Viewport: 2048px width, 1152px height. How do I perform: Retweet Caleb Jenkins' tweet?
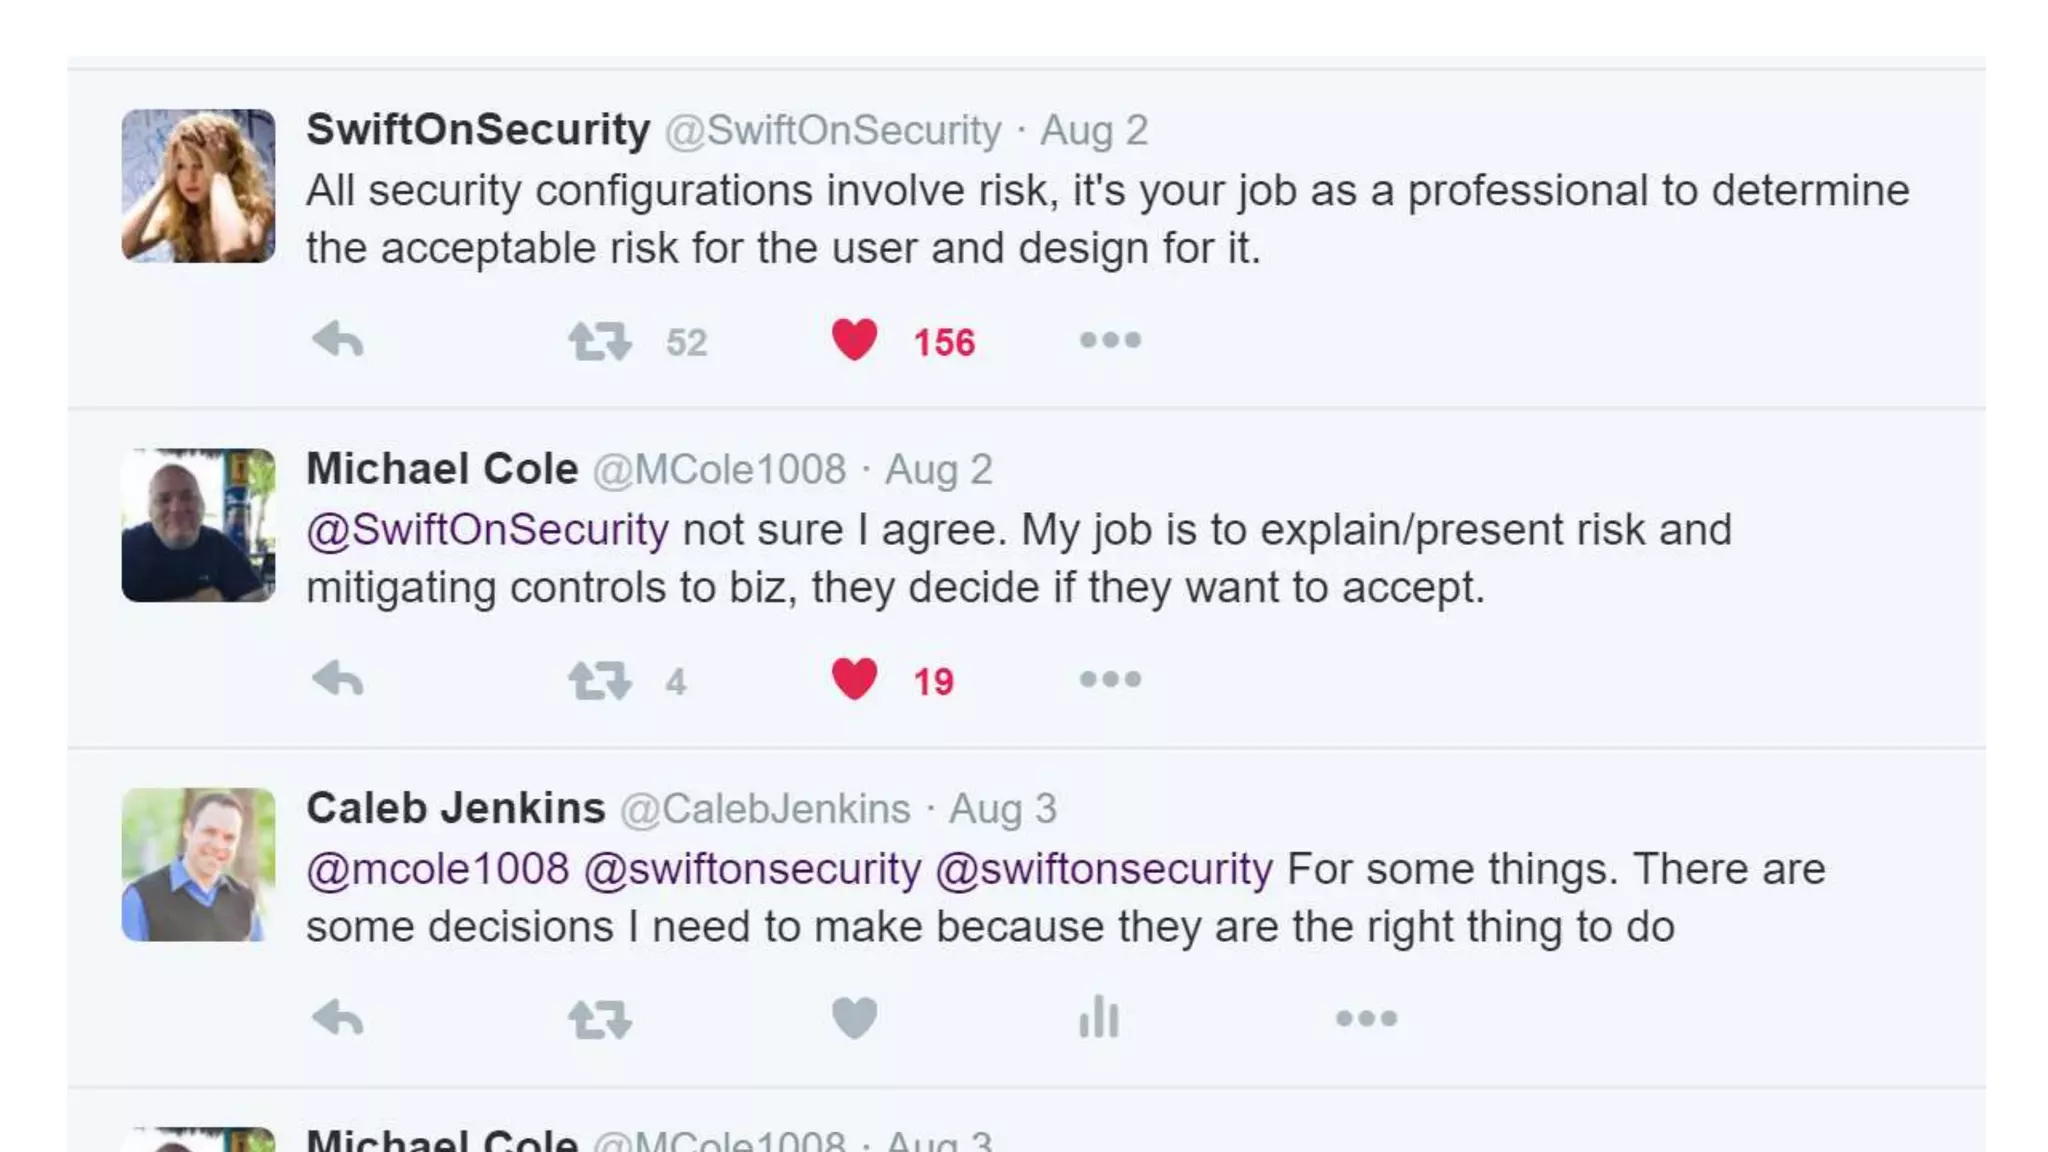(x=600, y=1019)
